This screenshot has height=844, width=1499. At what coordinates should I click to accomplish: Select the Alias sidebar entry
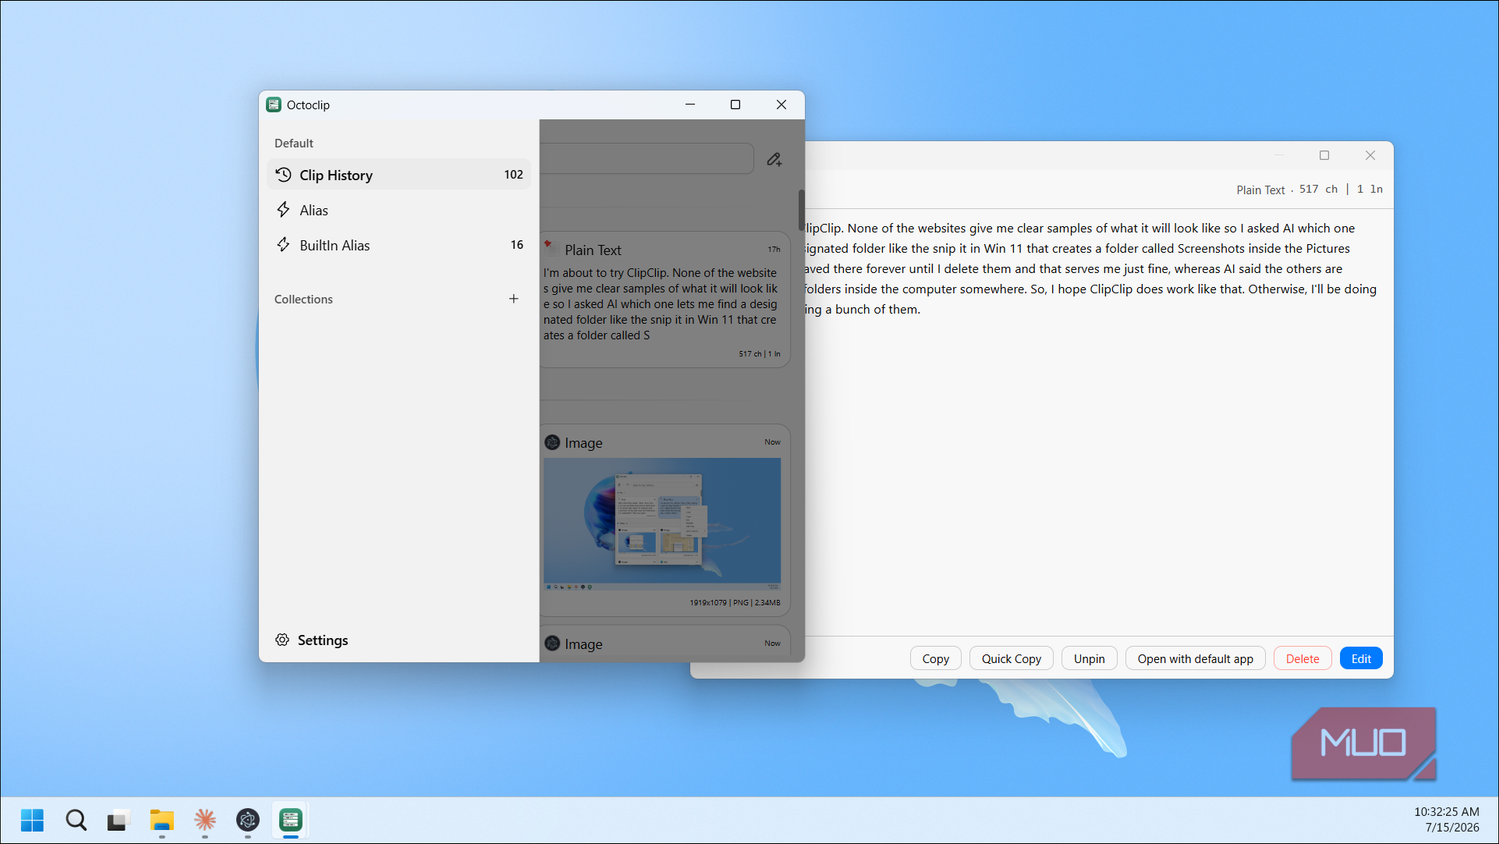click(399, 210)
